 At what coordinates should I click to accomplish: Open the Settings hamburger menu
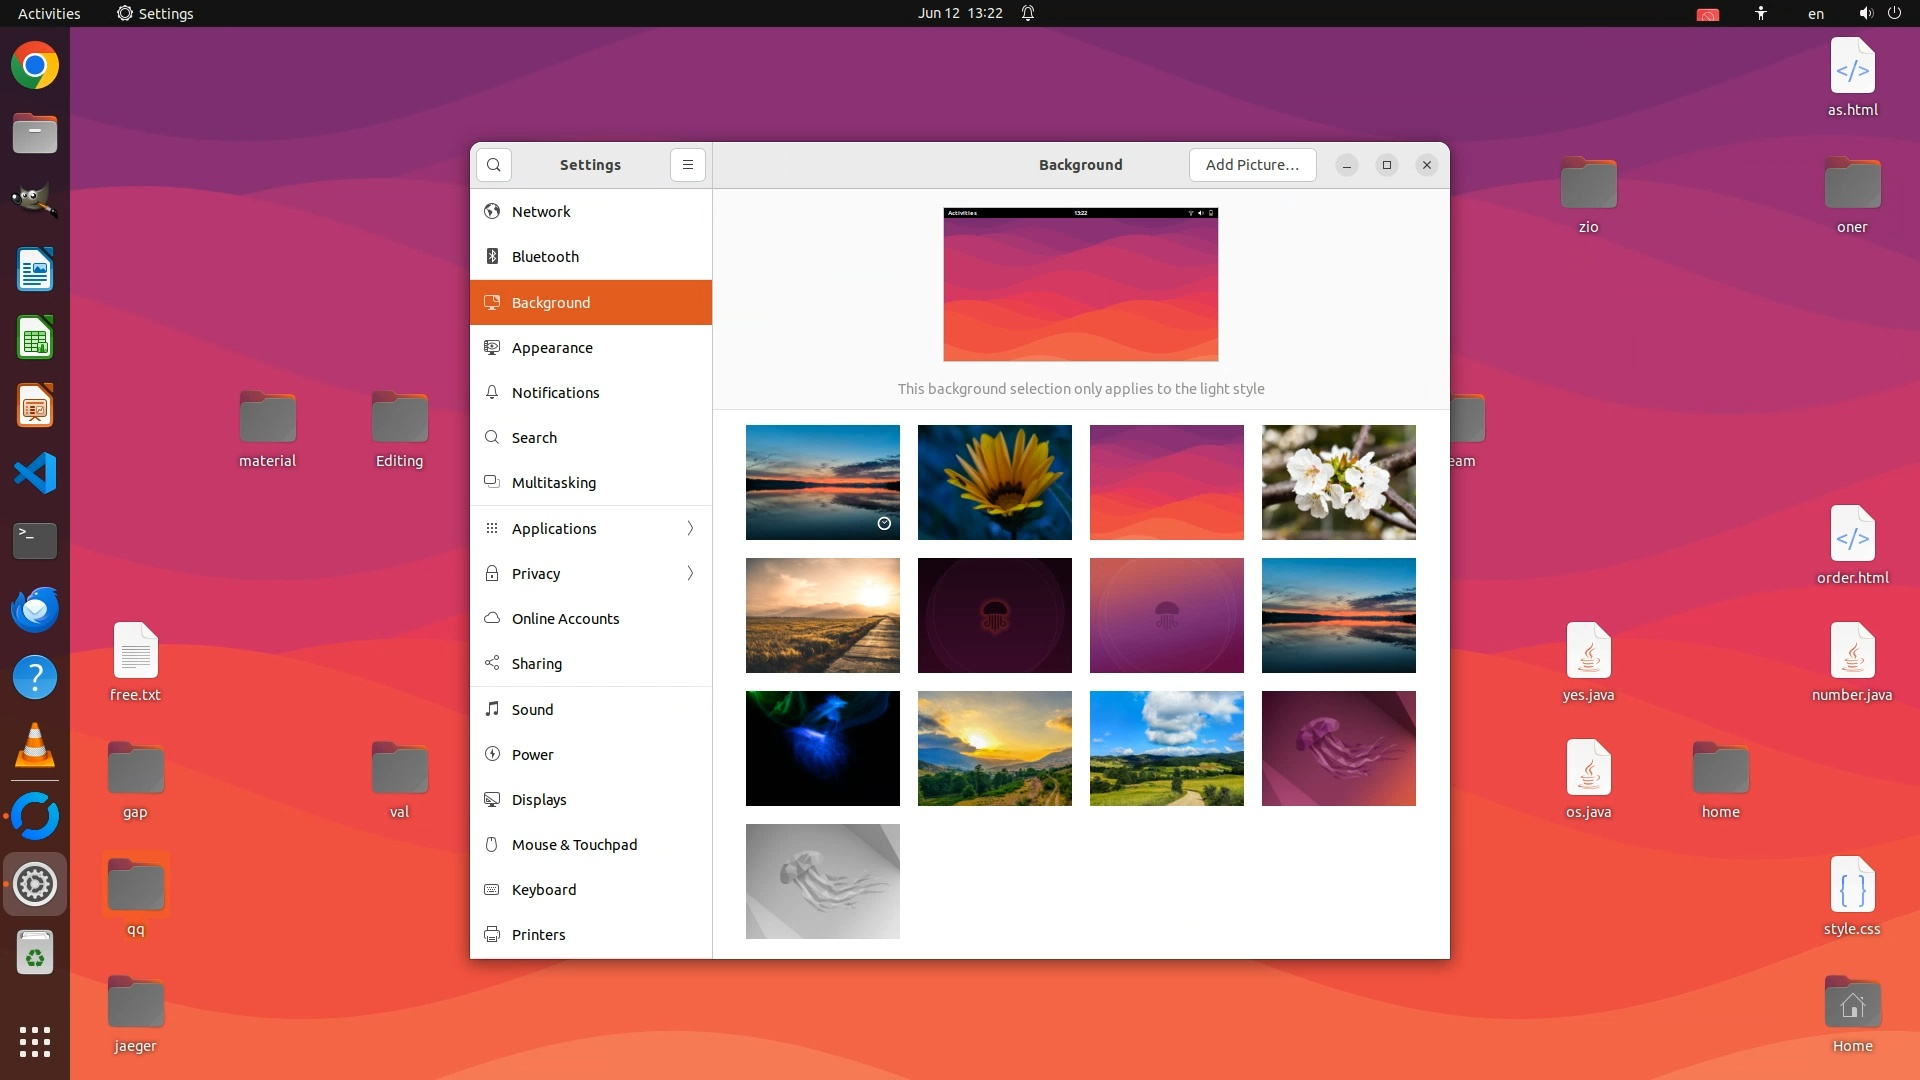pyautogui.click(x=688, y=165)
